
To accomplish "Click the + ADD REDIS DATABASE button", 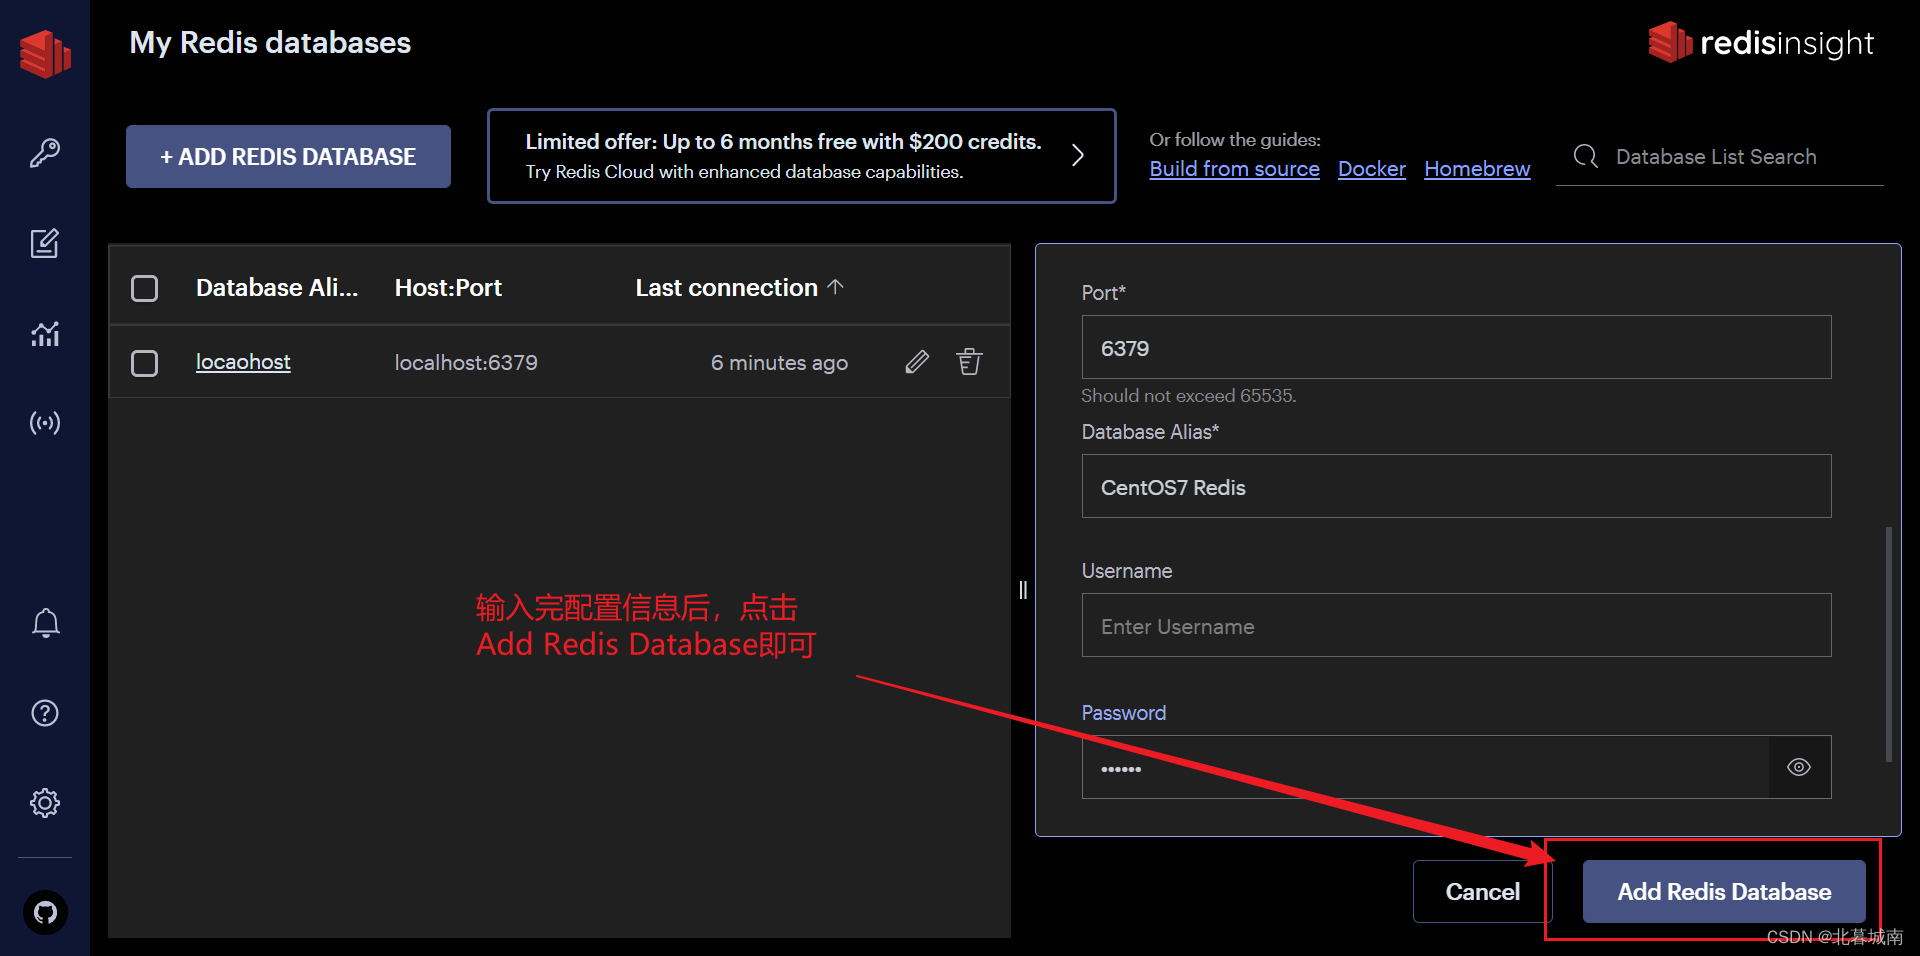I will point(288,156).
